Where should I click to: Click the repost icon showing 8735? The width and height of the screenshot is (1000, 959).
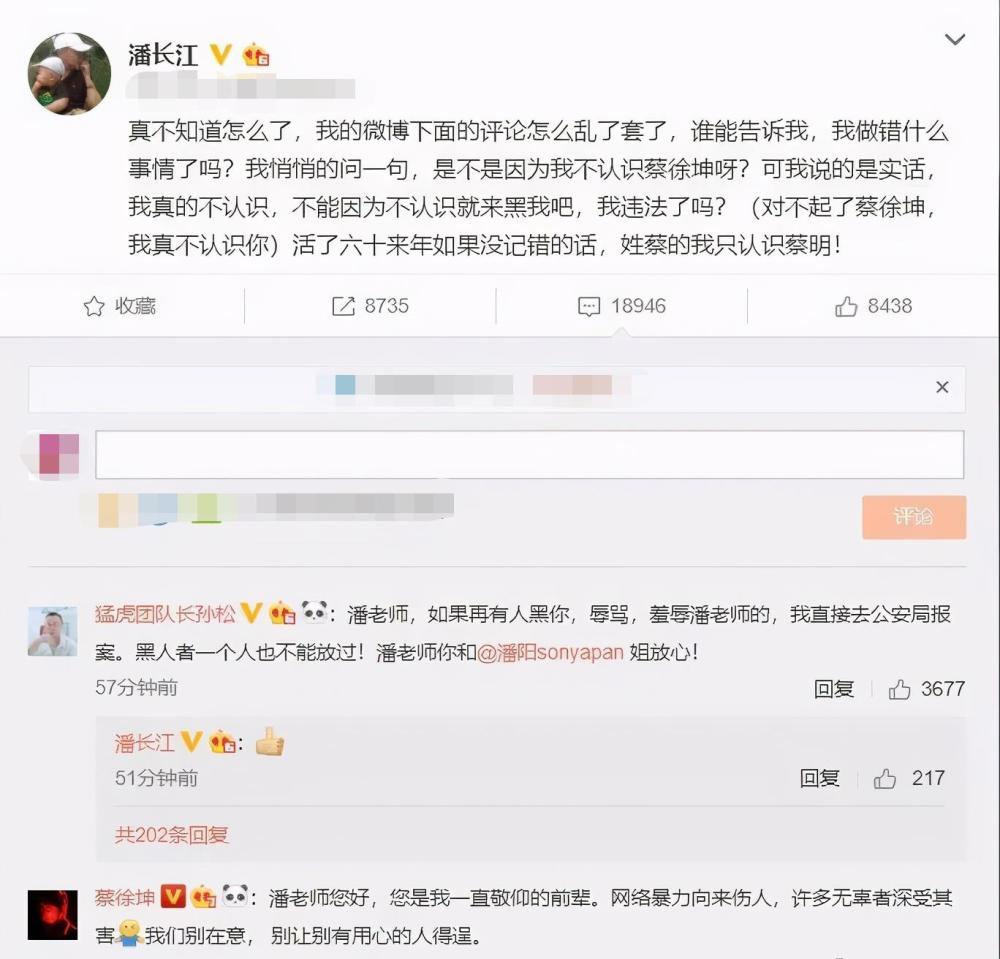343,306
